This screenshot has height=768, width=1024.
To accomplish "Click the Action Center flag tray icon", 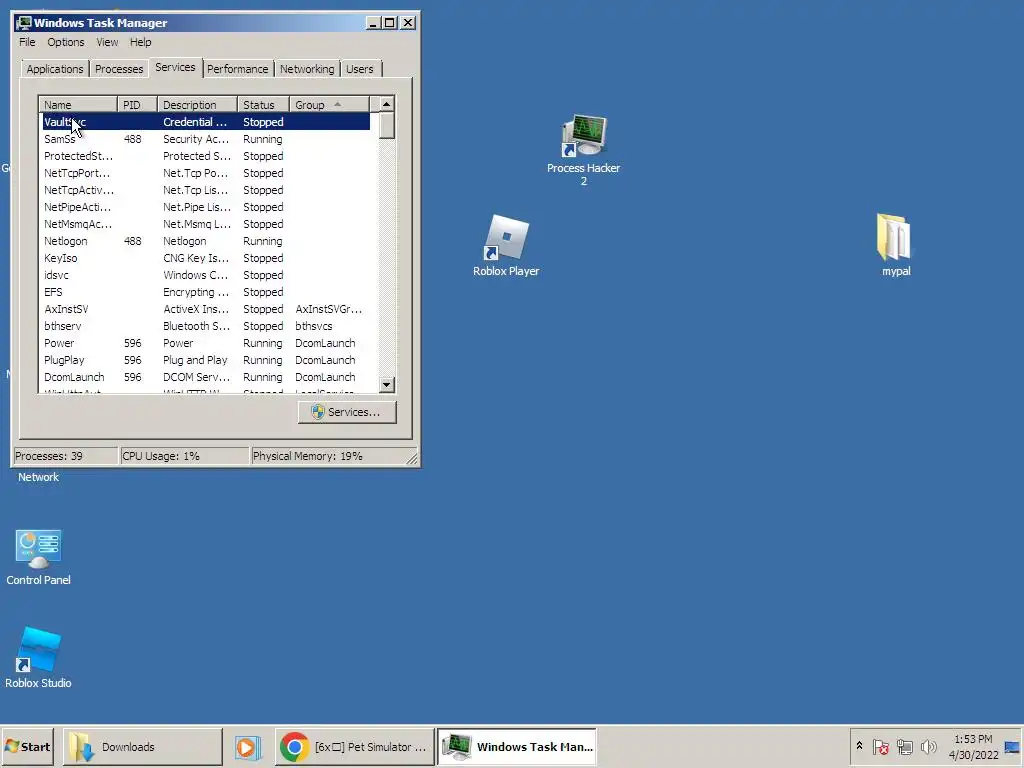I will click(x=880, y=746).
